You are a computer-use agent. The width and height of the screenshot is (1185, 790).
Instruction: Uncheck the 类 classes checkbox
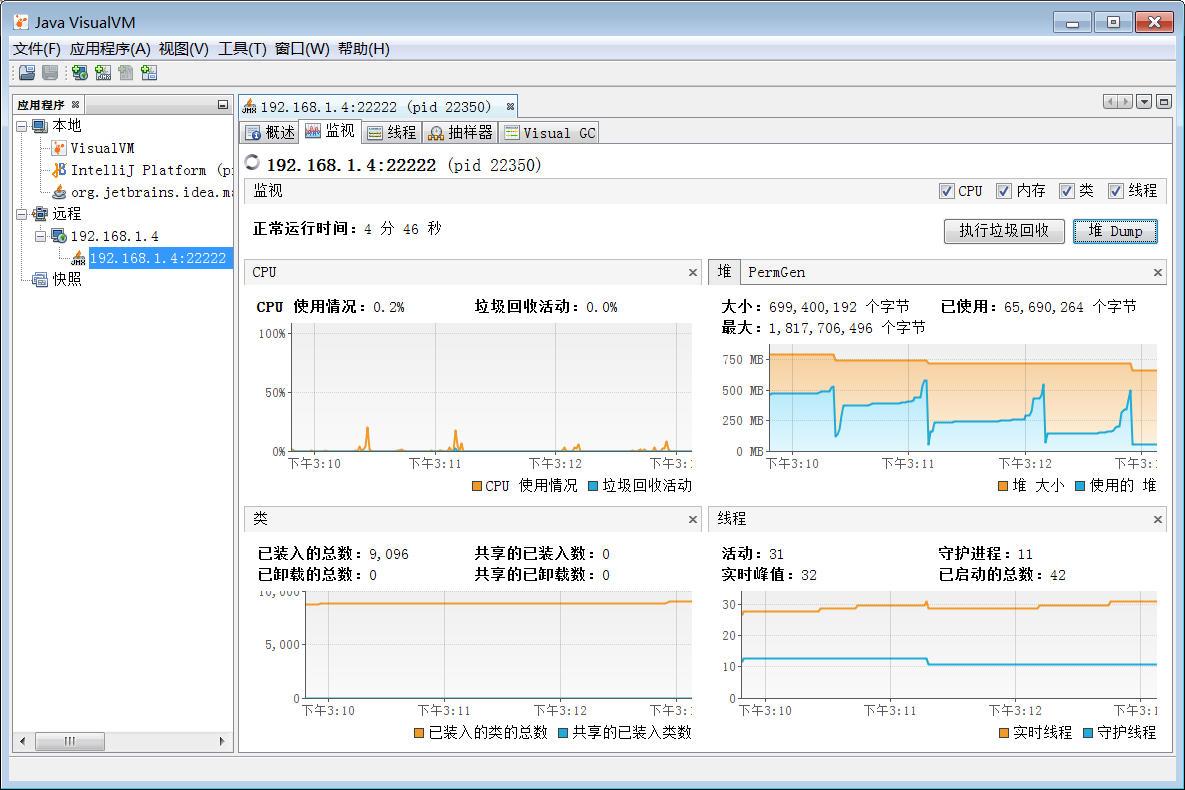click(x=1066, y=191)
